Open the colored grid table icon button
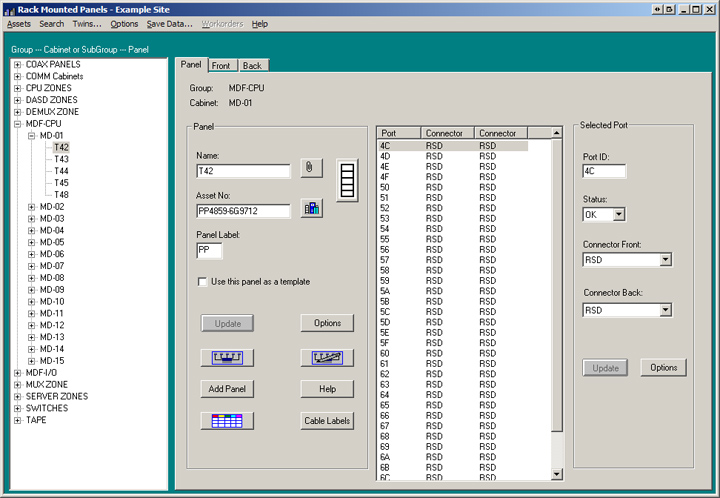Viewport: 720px width, 498px height. [x=227, y=420]
